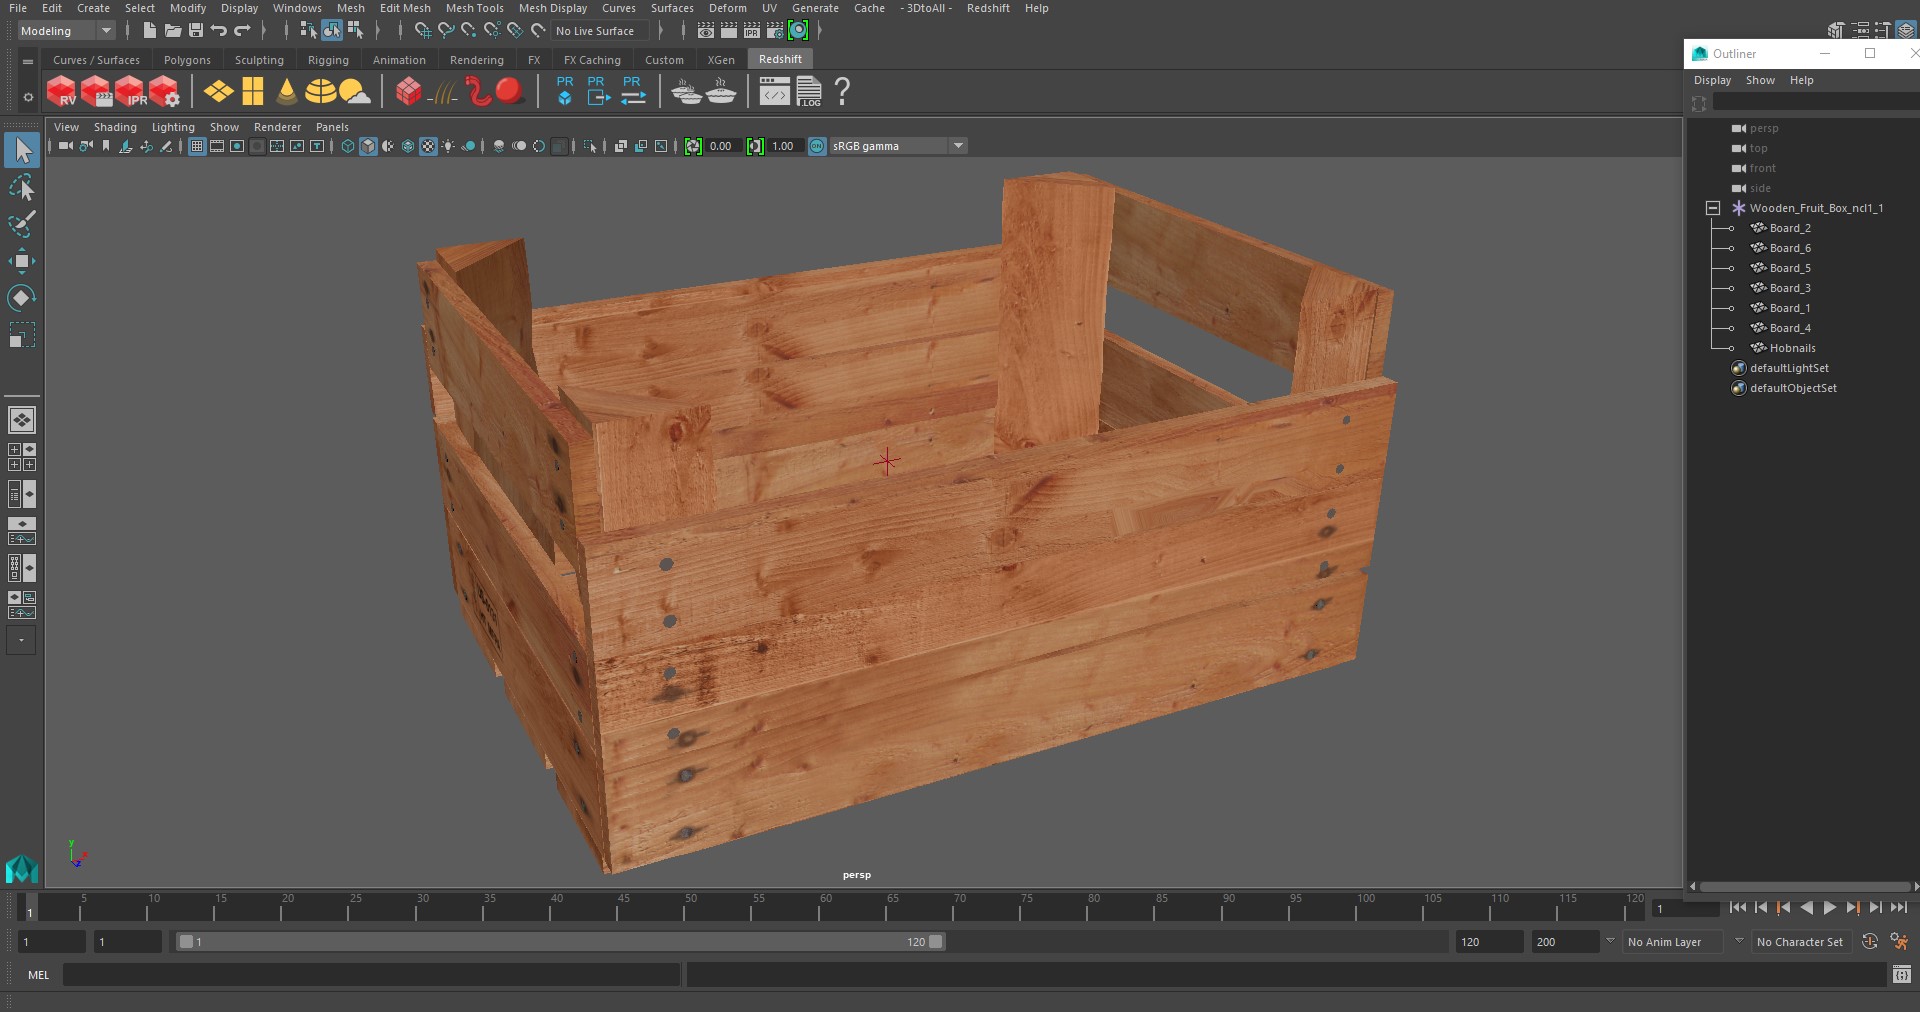Toggle color management ON button
Screen dimensions: 1920x1012
817,146
